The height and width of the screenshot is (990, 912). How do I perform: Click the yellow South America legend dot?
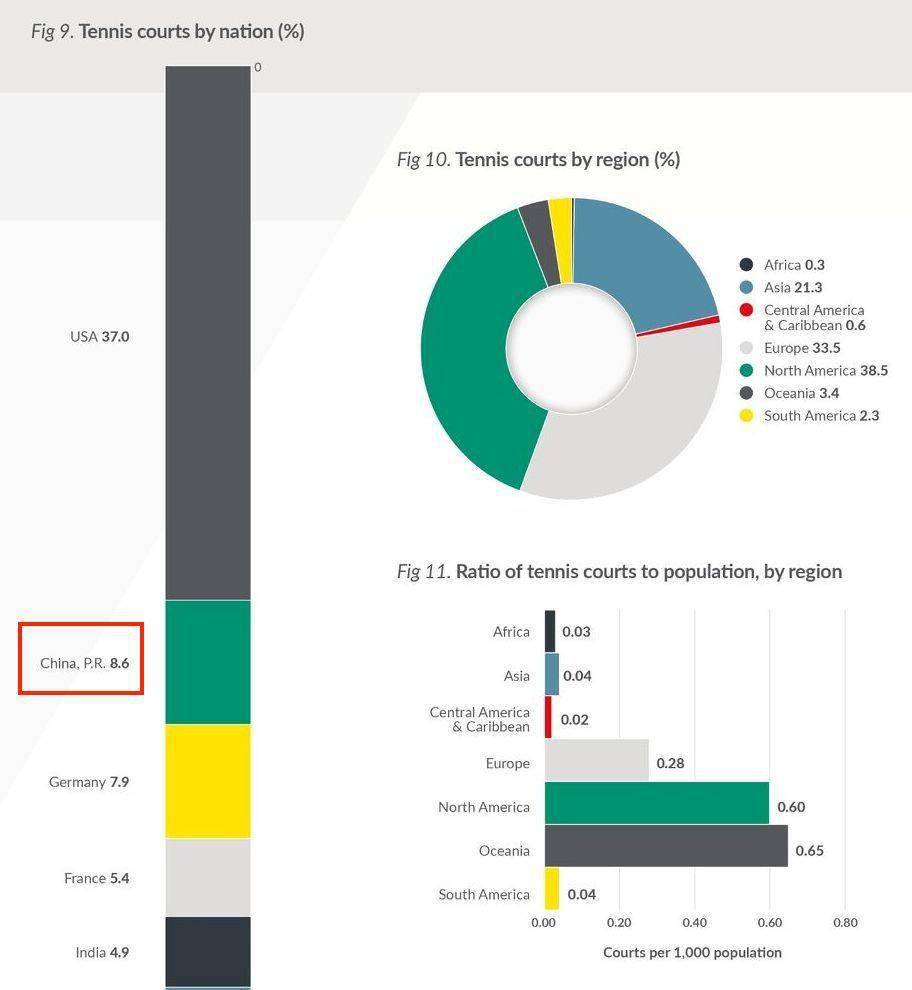tap(746, 416)
